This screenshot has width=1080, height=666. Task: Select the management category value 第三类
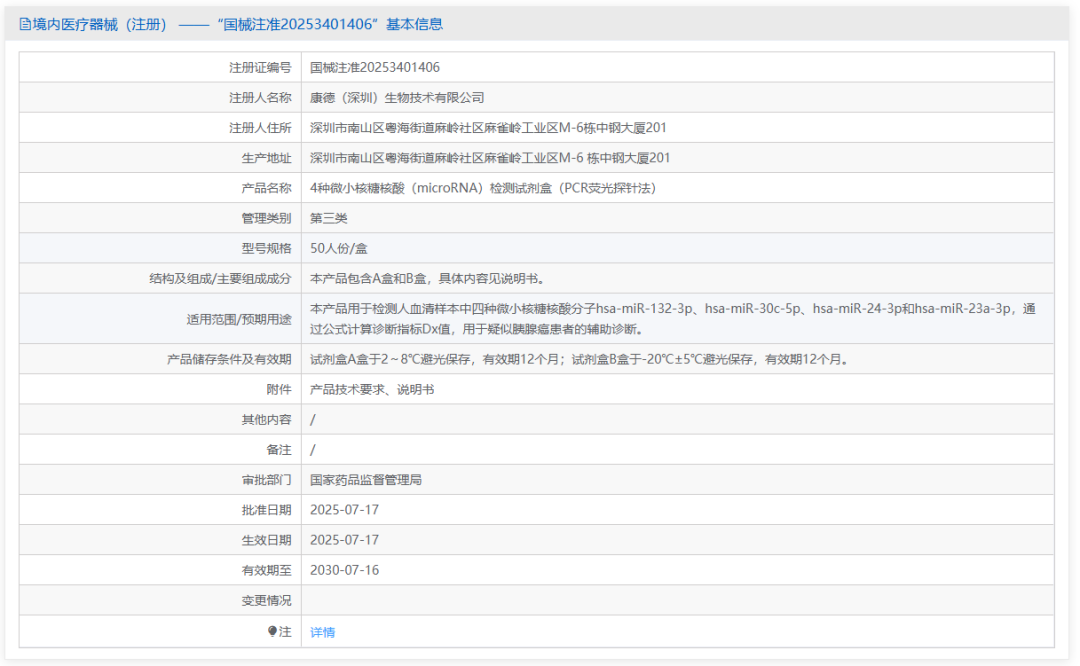[329, 218]
